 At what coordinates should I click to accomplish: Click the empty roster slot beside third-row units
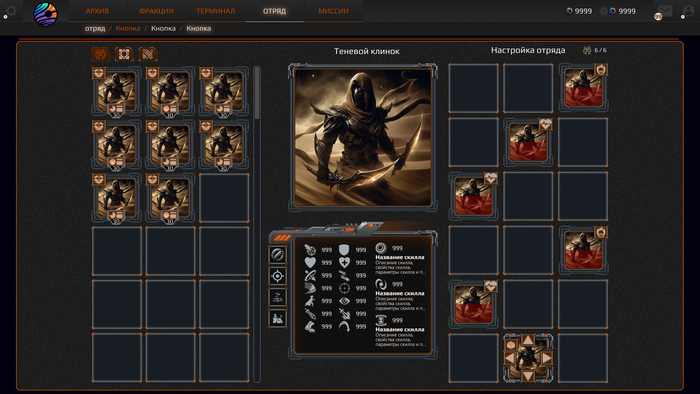[224, 198]
